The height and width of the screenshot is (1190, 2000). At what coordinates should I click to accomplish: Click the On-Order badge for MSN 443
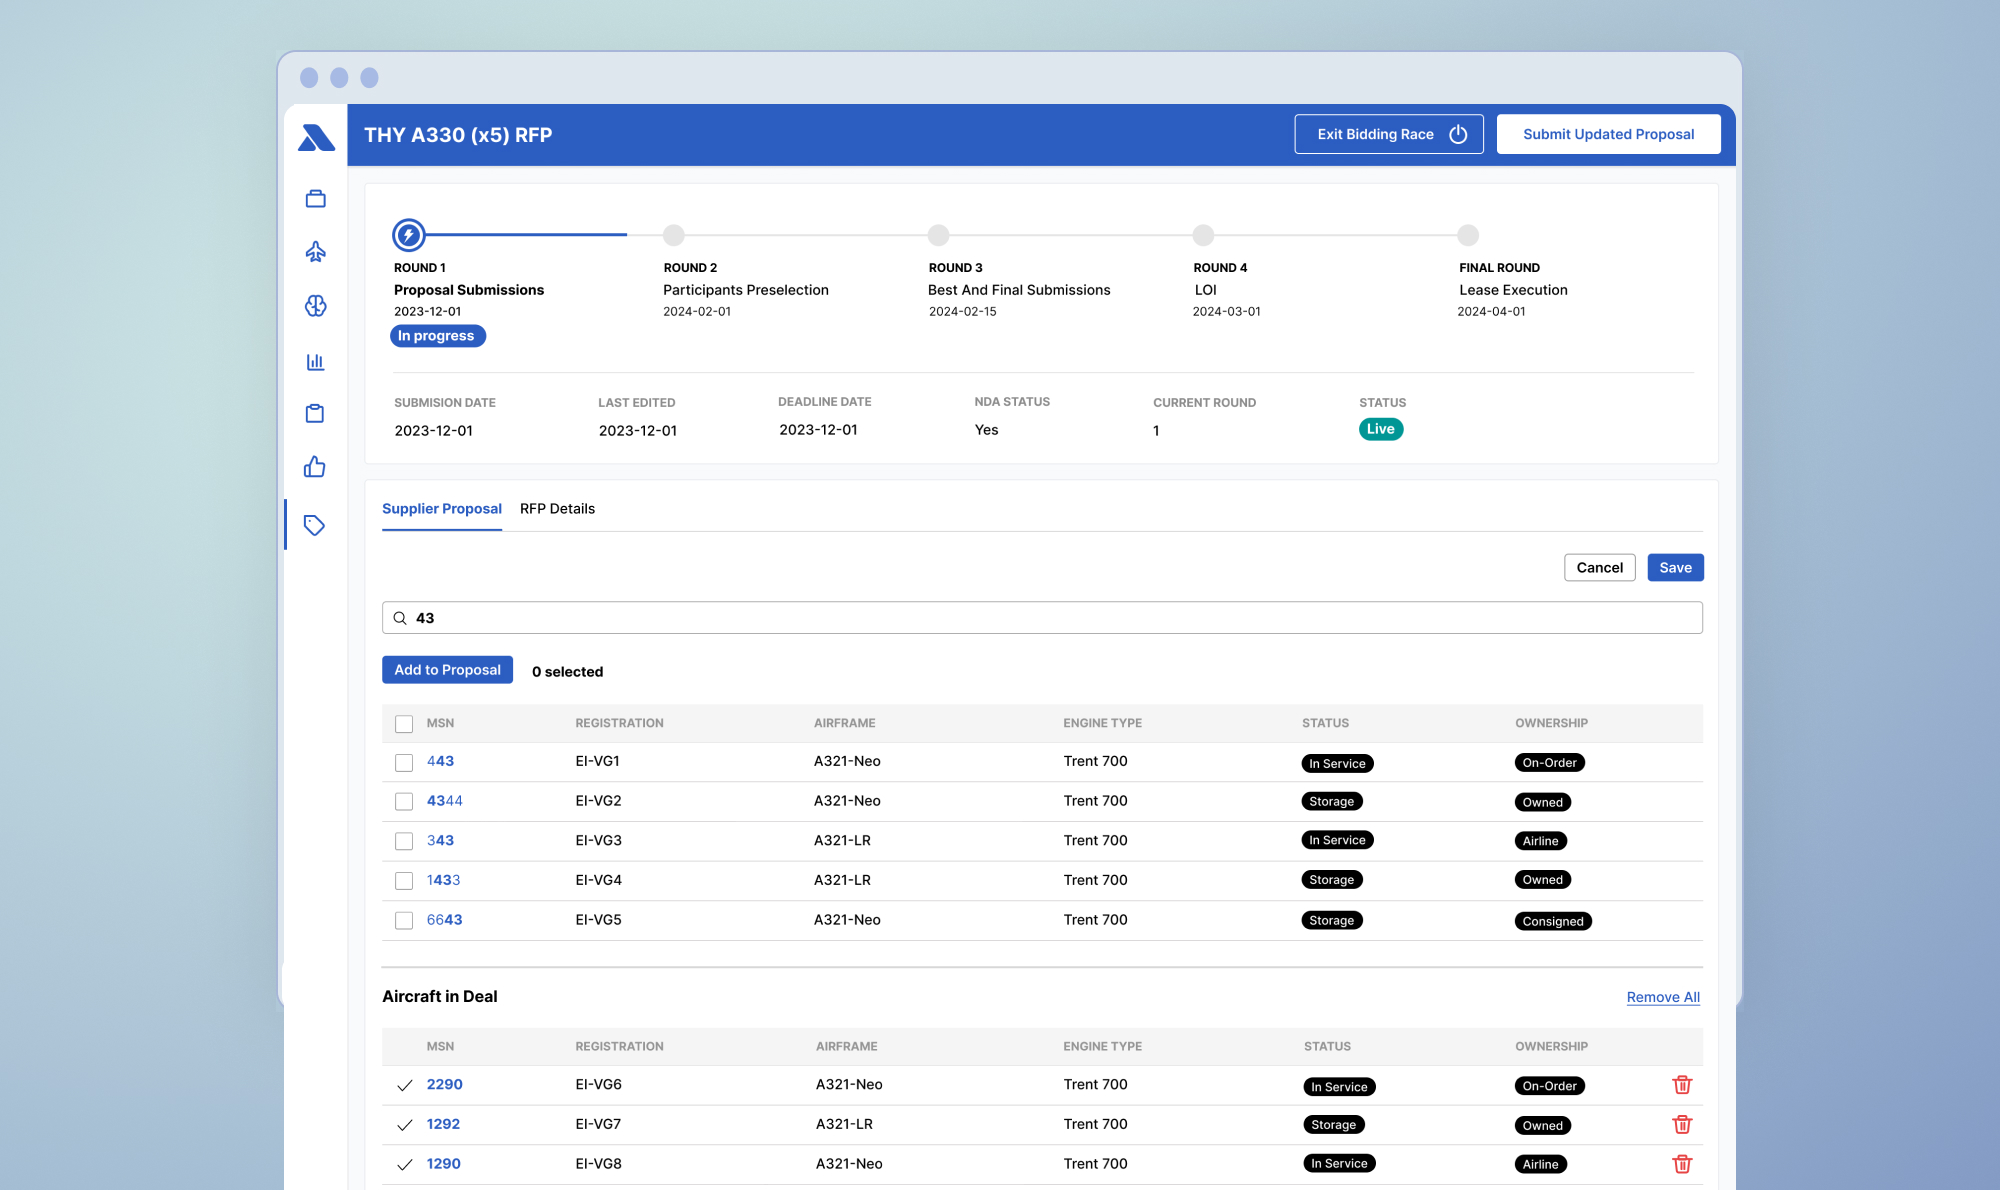click(1549, 763)
